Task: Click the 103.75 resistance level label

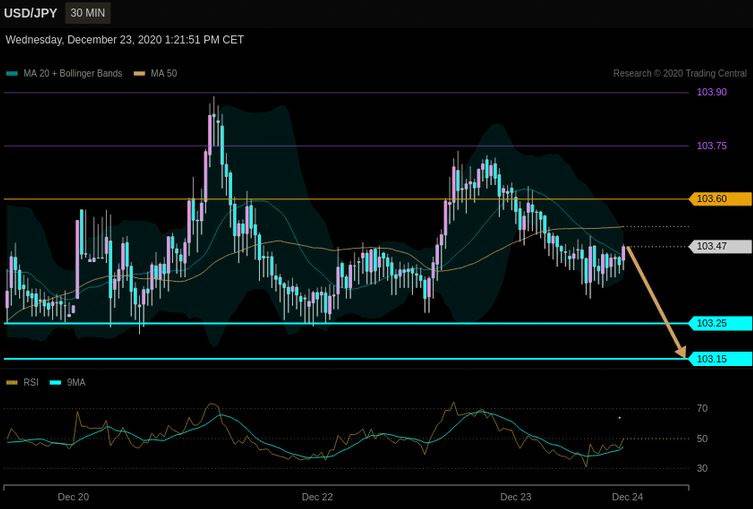Action: coord(712,145)
